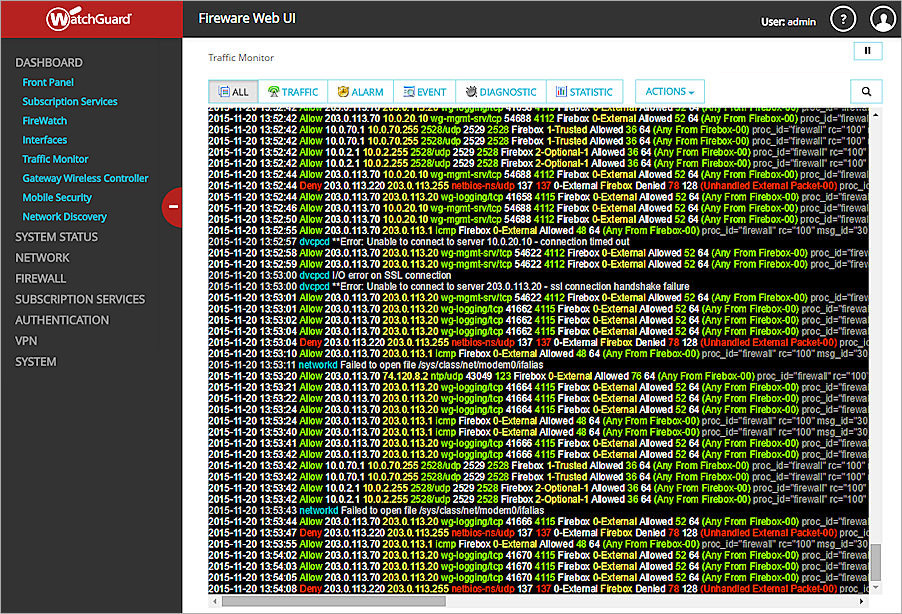Open the help question mark icon
The image size is (902, 614).
tap(842, 18)
